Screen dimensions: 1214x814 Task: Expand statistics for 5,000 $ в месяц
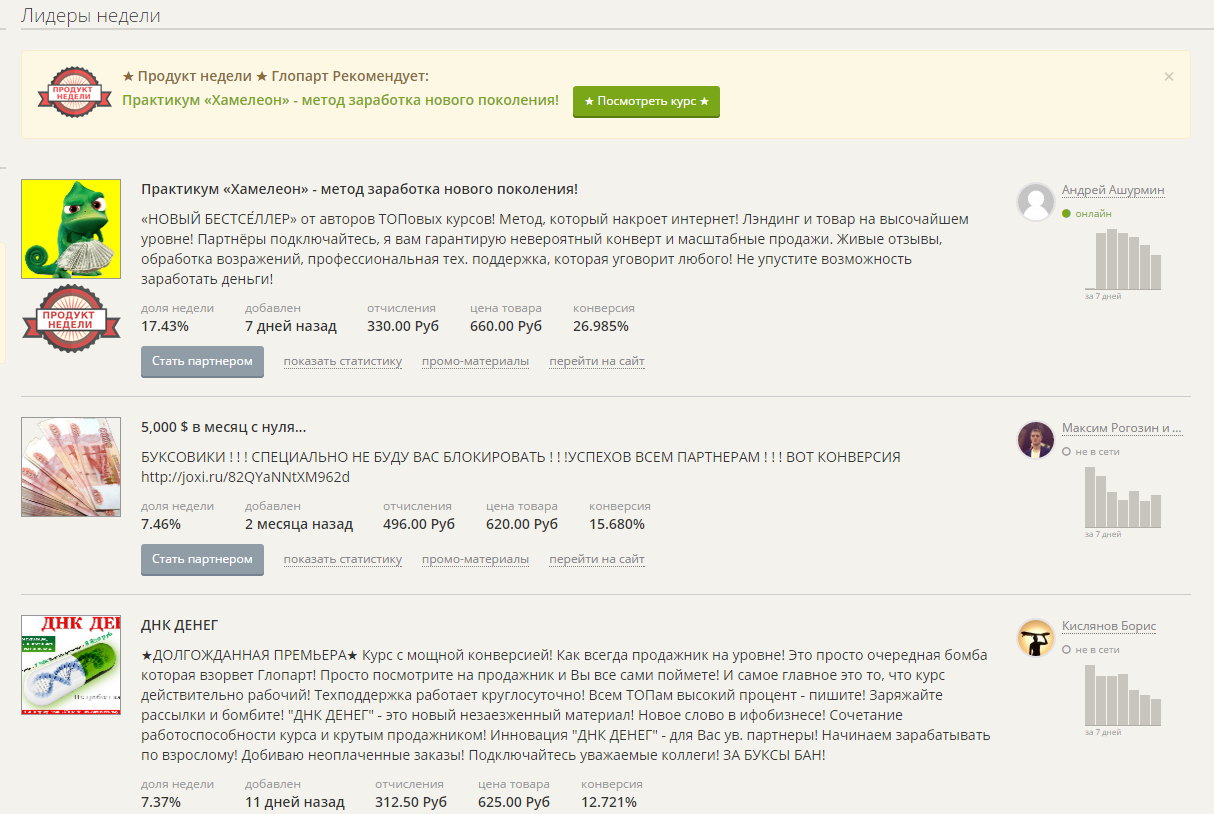pos(342,560)
